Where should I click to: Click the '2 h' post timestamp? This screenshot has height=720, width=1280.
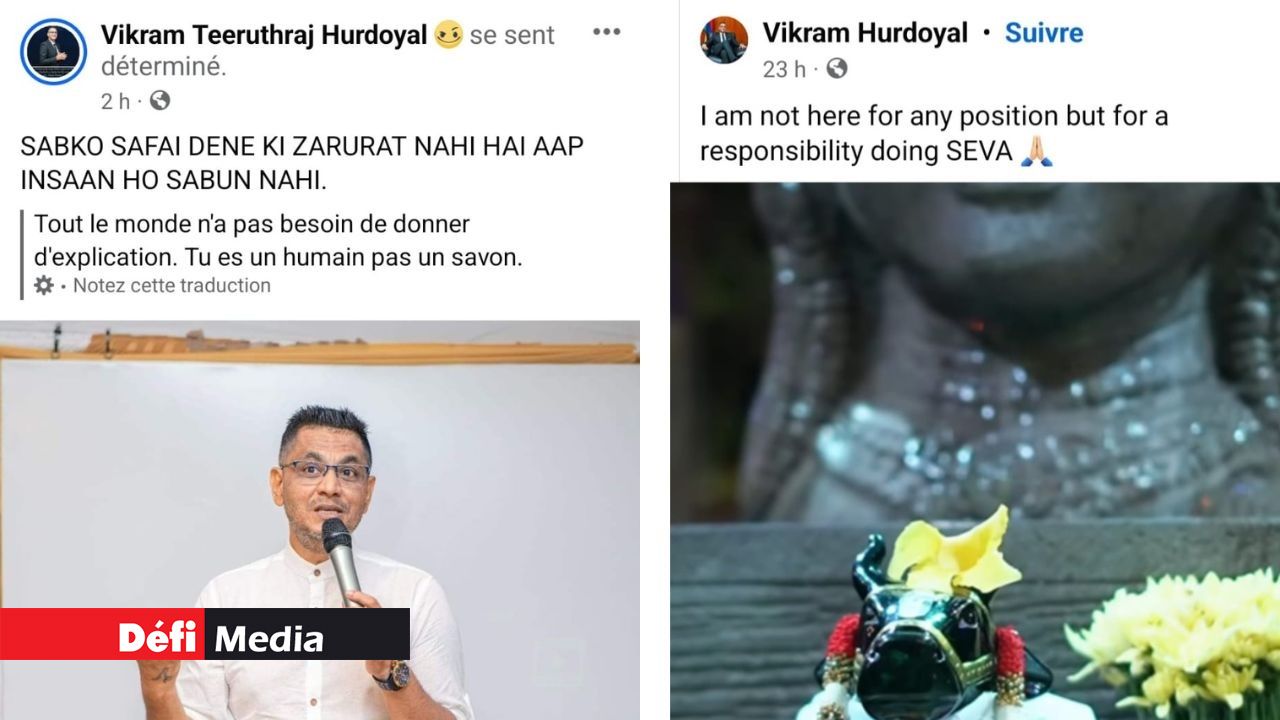(115, 101)
